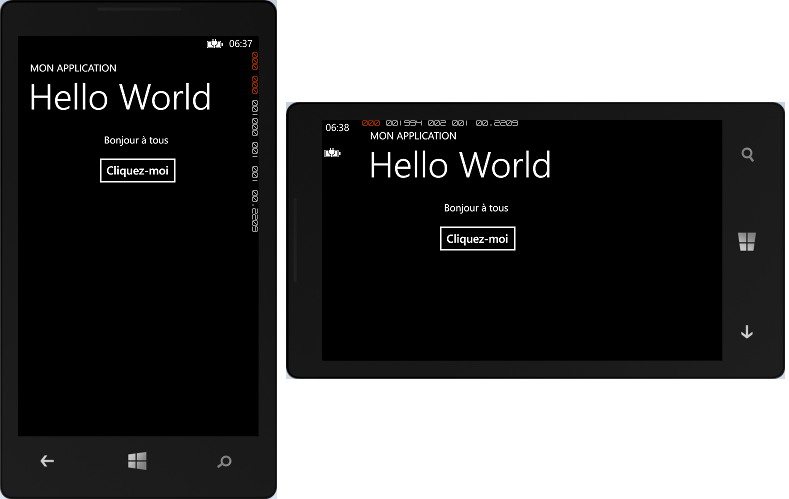Tap the 06:38 clock on the landscape phone

pos(337,128)
